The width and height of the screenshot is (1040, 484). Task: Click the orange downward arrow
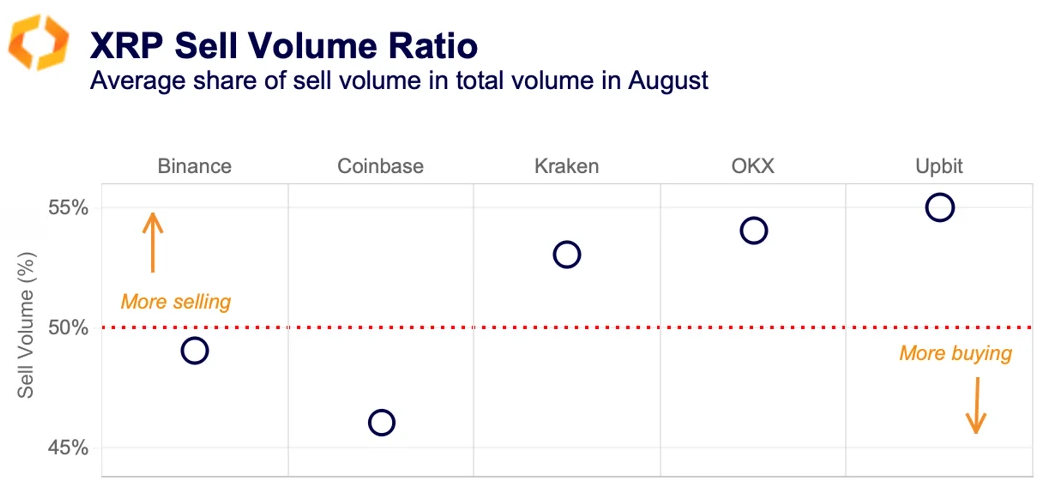pyautogui.click(x=976, y=405)
